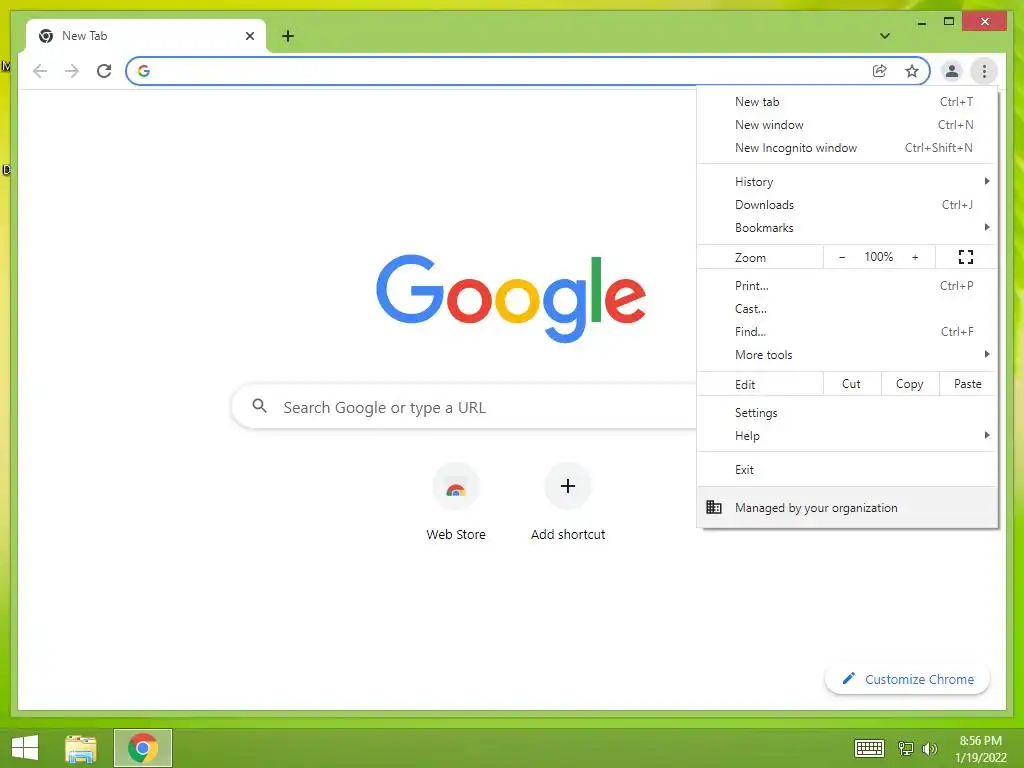Choose Exit from the menu

click(x=846, y=470)
